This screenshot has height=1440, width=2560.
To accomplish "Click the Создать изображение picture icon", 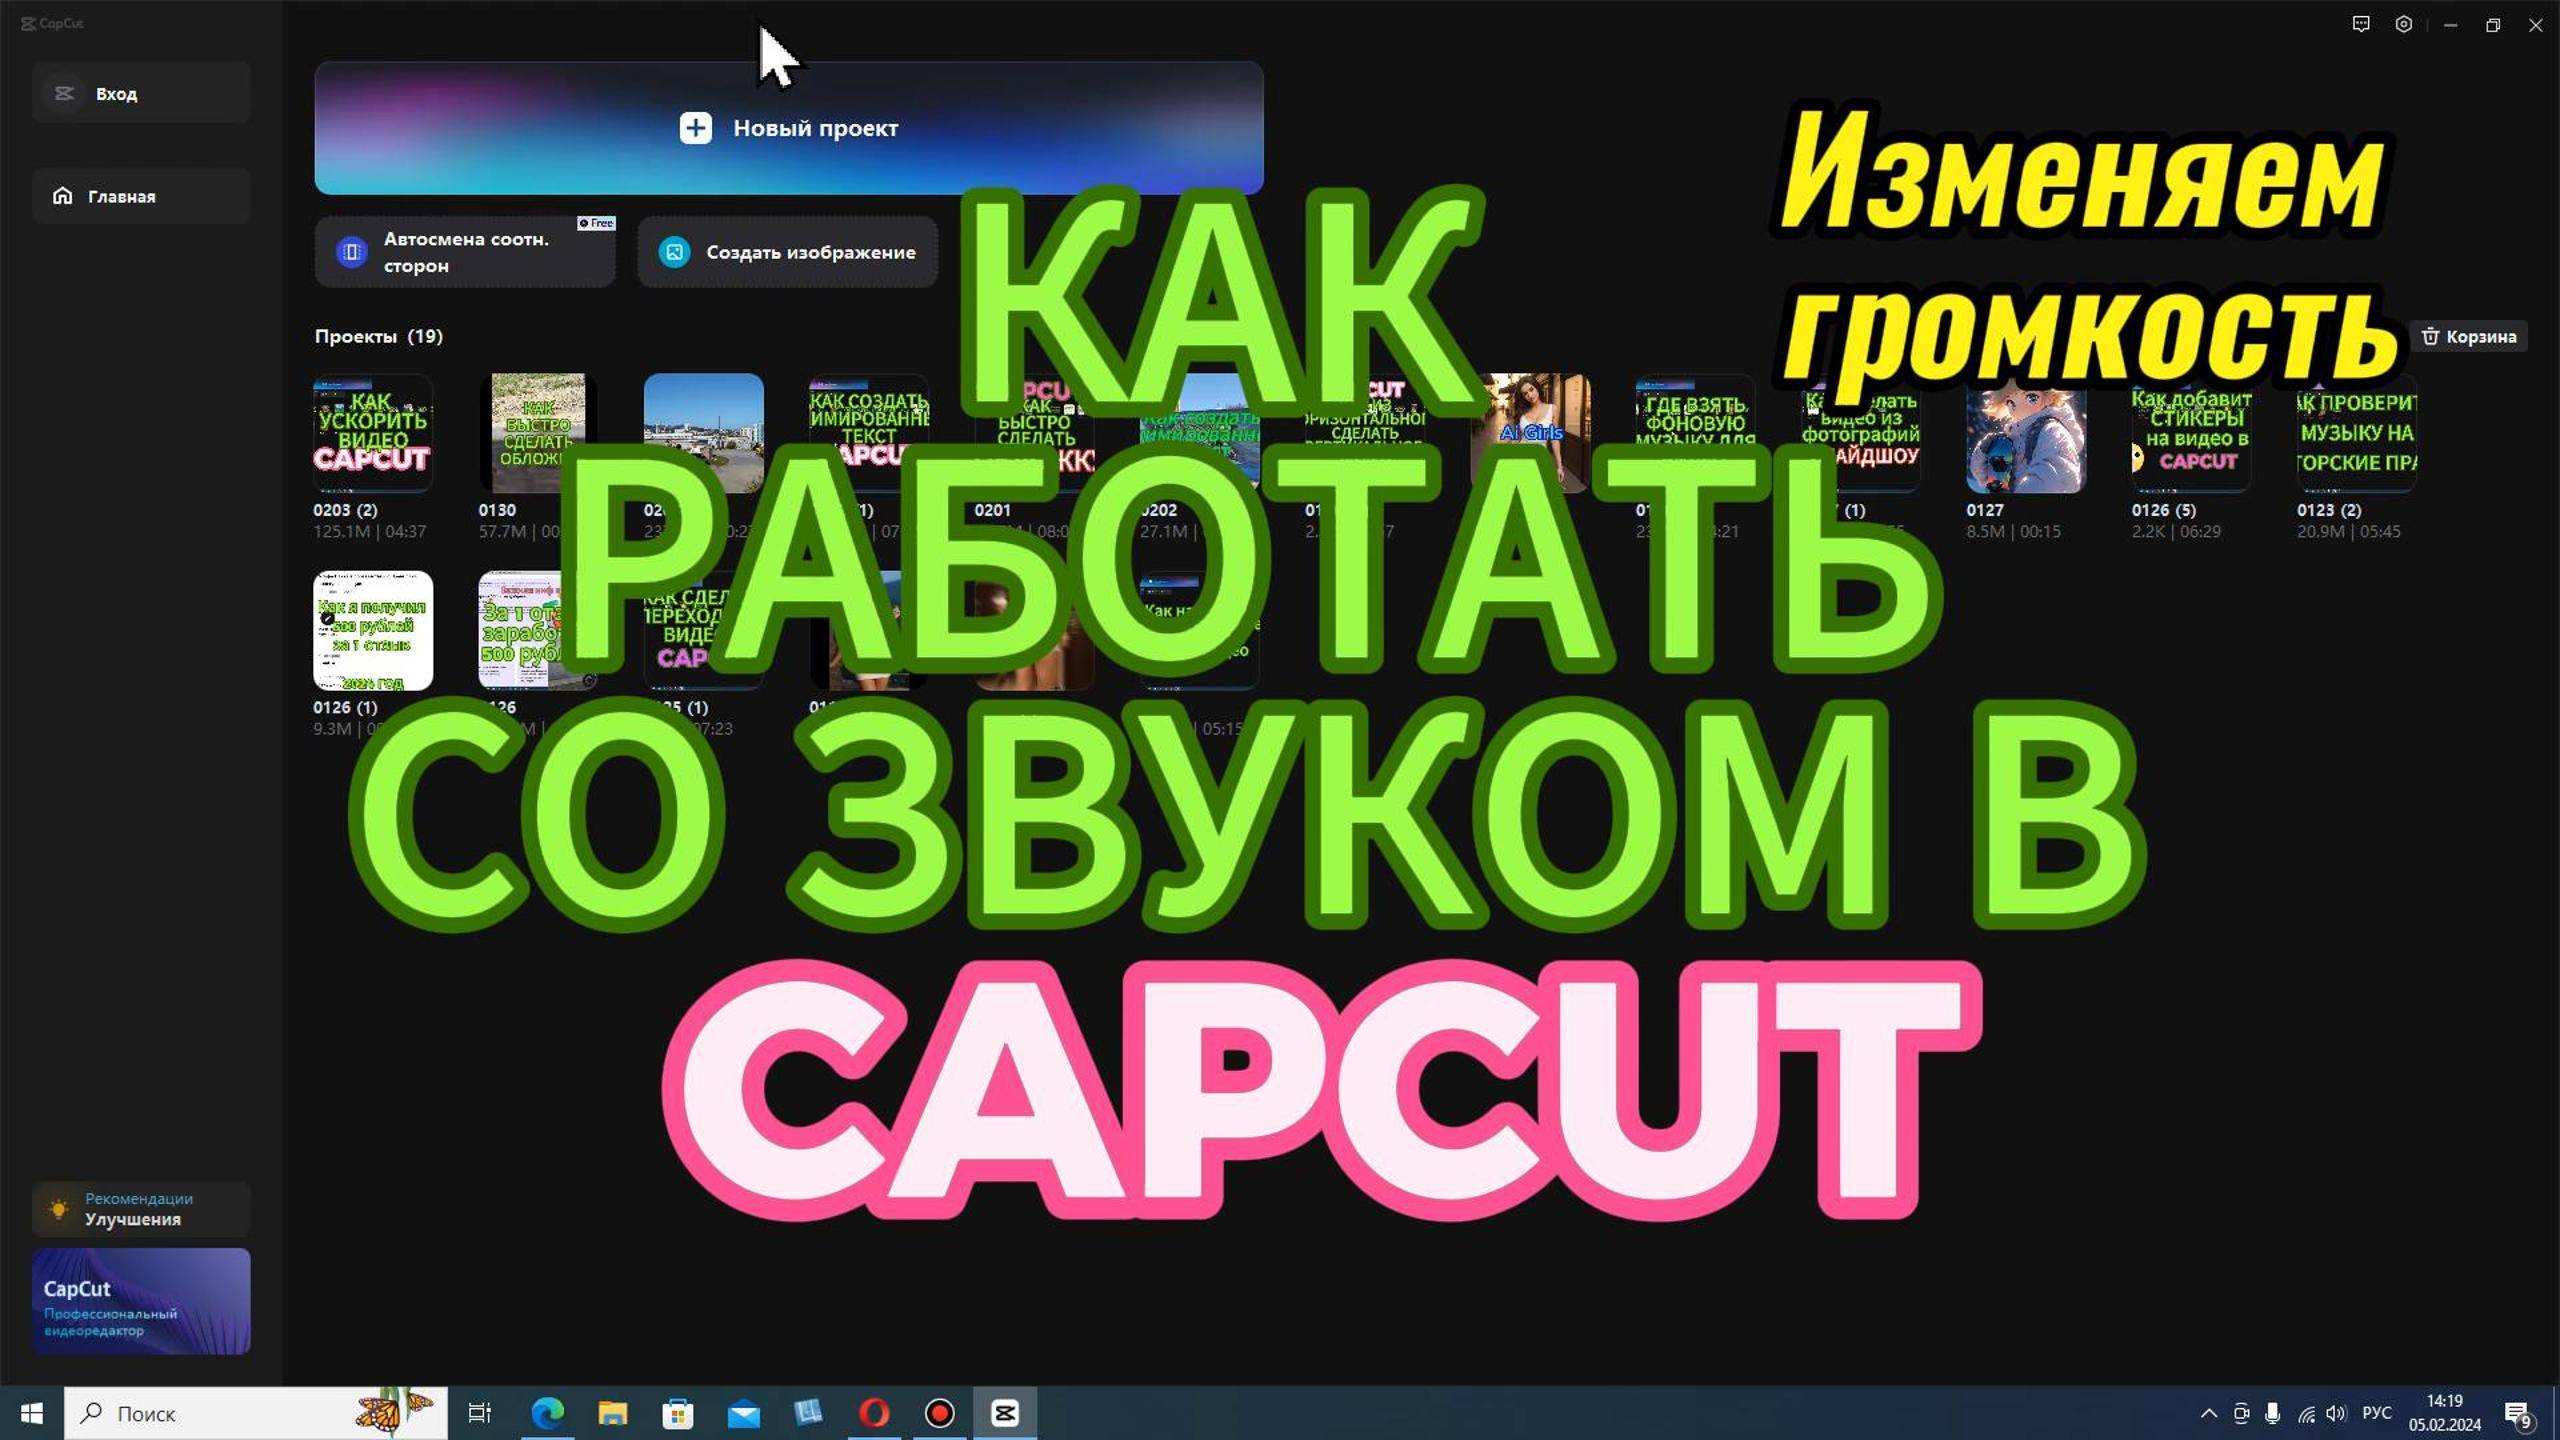I will (675, 252).
